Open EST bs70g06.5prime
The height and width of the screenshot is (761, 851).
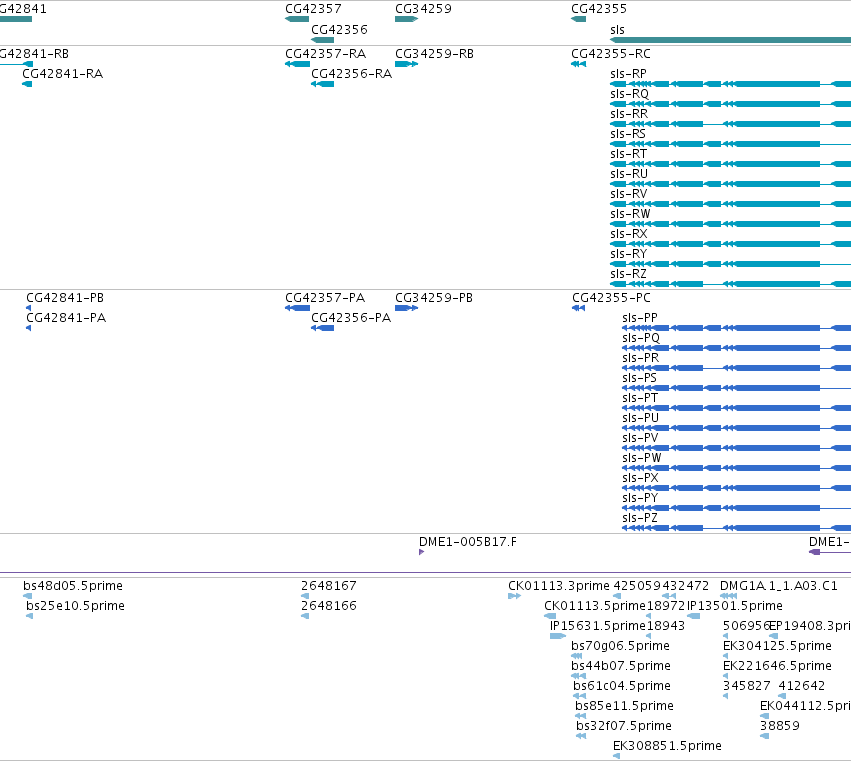[x=620, y=646]
